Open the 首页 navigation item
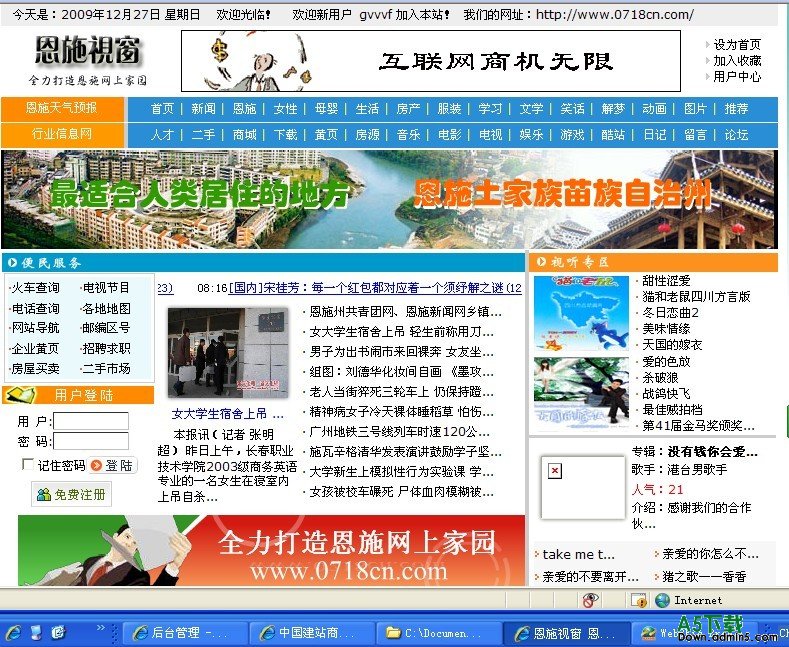The width and height of the screenshot is (789, 647). (x=162, y=109)
